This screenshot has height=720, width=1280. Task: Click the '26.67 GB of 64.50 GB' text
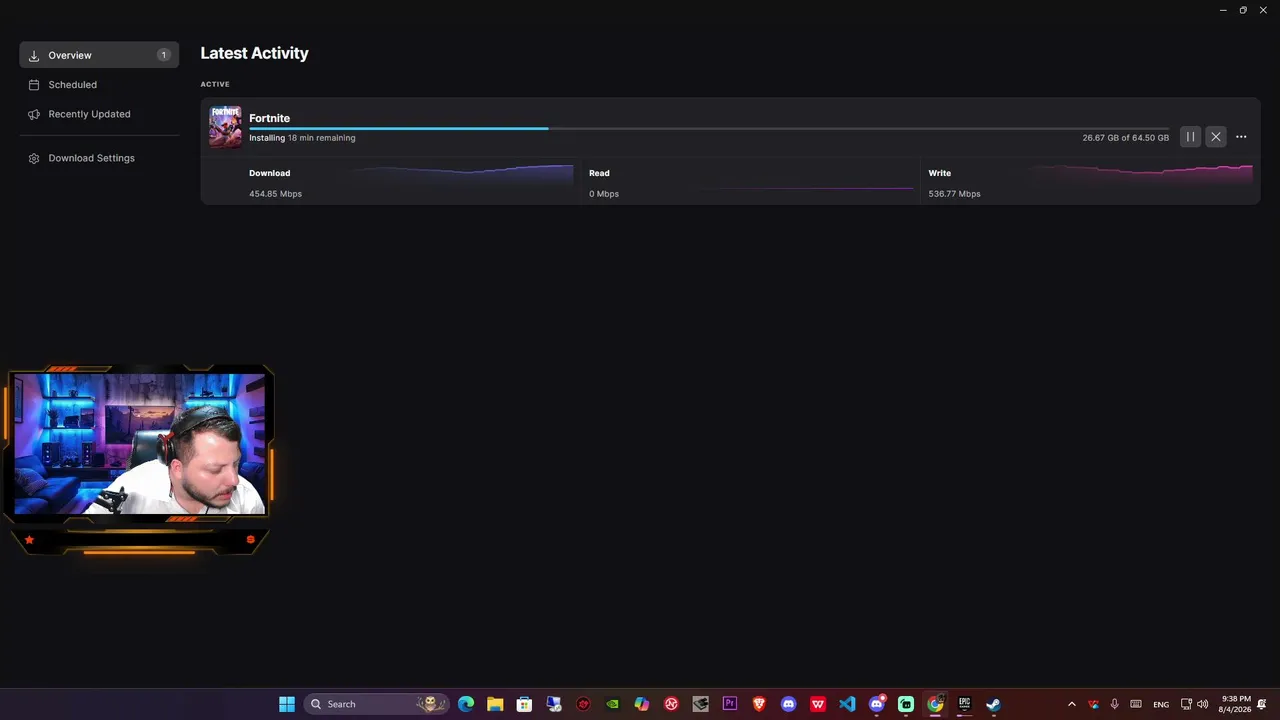click(1125, 138)
